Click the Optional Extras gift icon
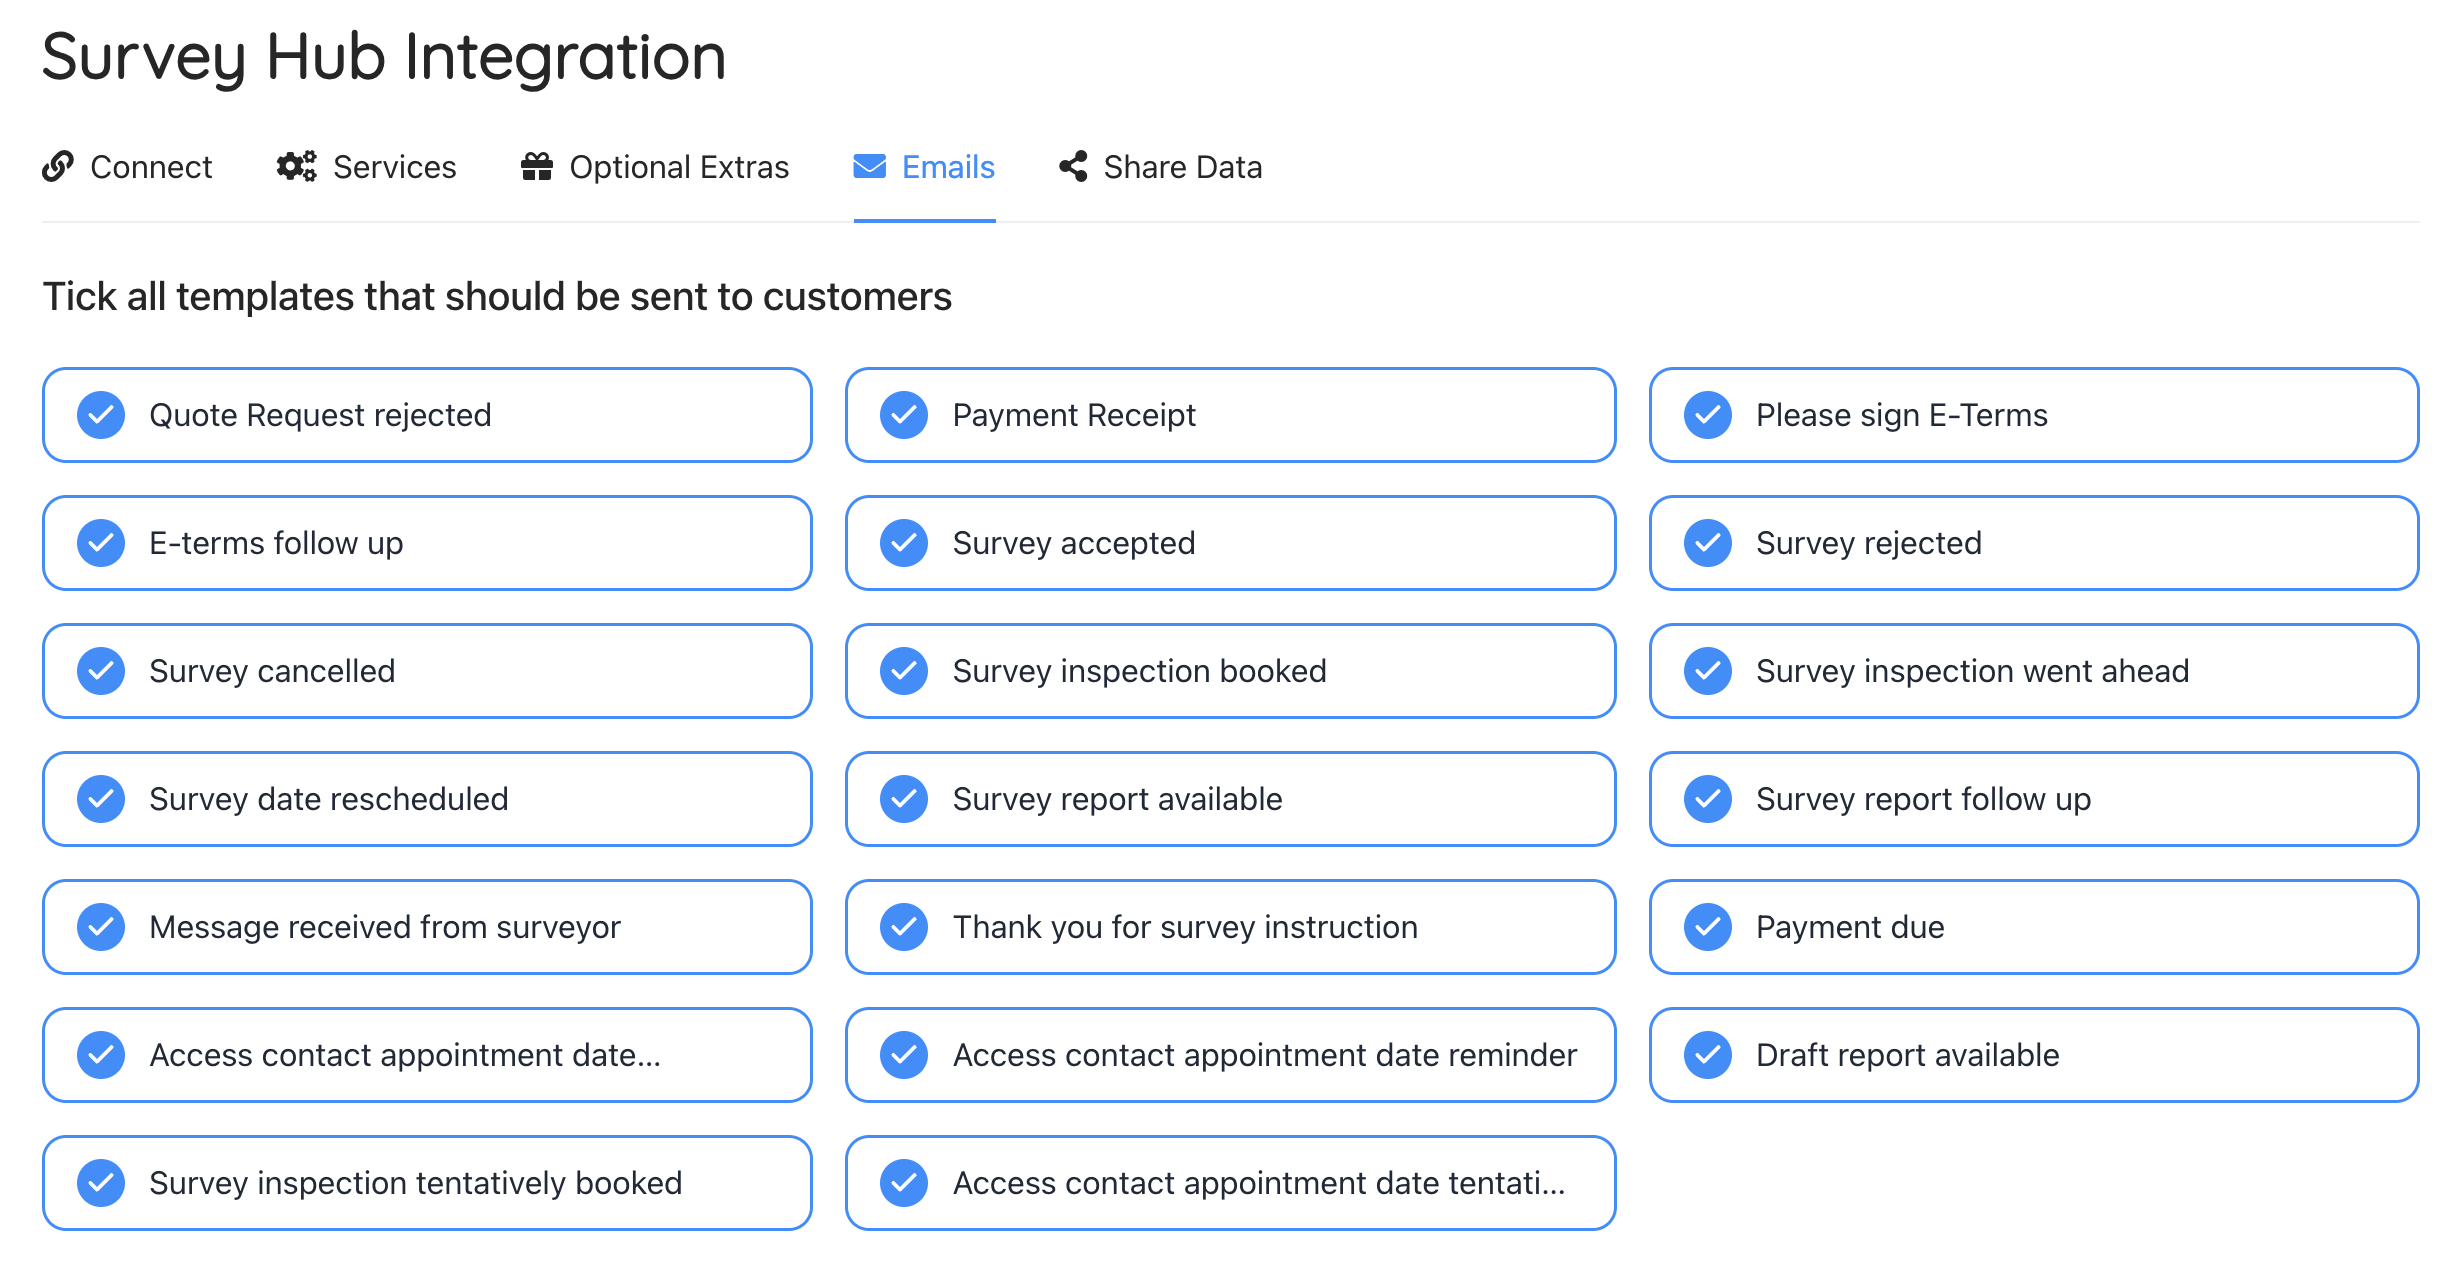The image size is (2462, 1282). pyautogui.click(x=537, y=166)
